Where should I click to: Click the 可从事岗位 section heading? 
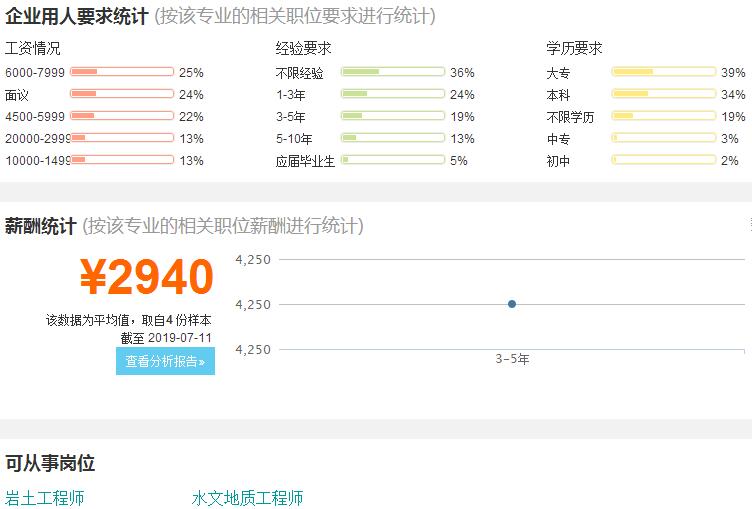pyautogui.click(x=50, y=463)
